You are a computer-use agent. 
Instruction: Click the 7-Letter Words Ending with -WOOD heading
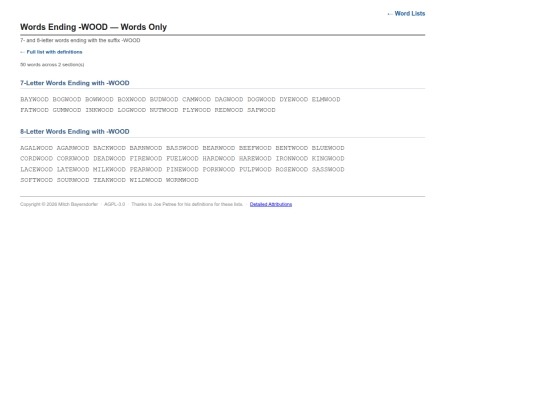coord(75,83)
